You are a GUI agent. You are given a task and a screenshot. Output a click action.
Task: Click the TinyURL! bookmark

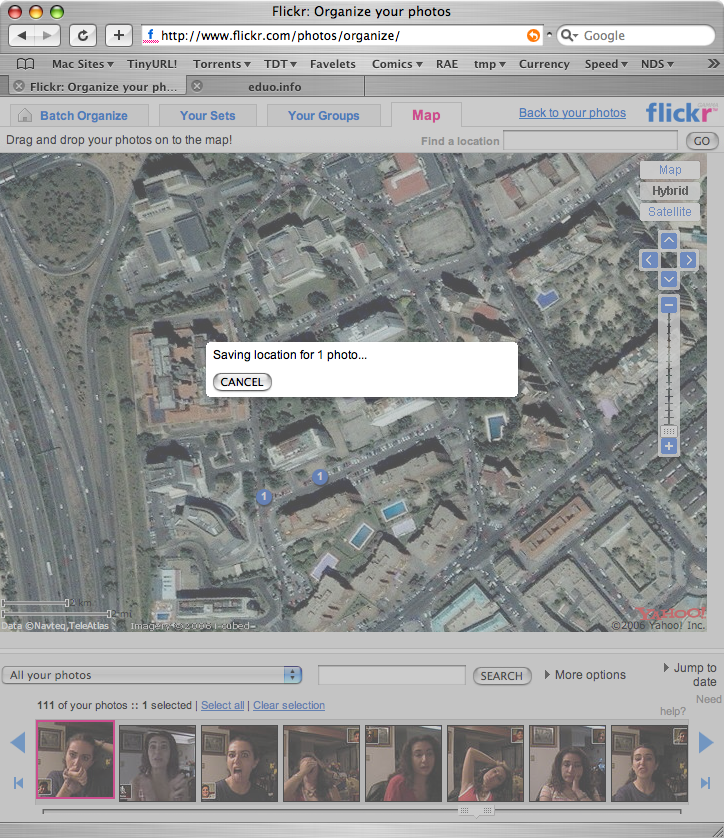pyautogui.click(x=152, y=64)
